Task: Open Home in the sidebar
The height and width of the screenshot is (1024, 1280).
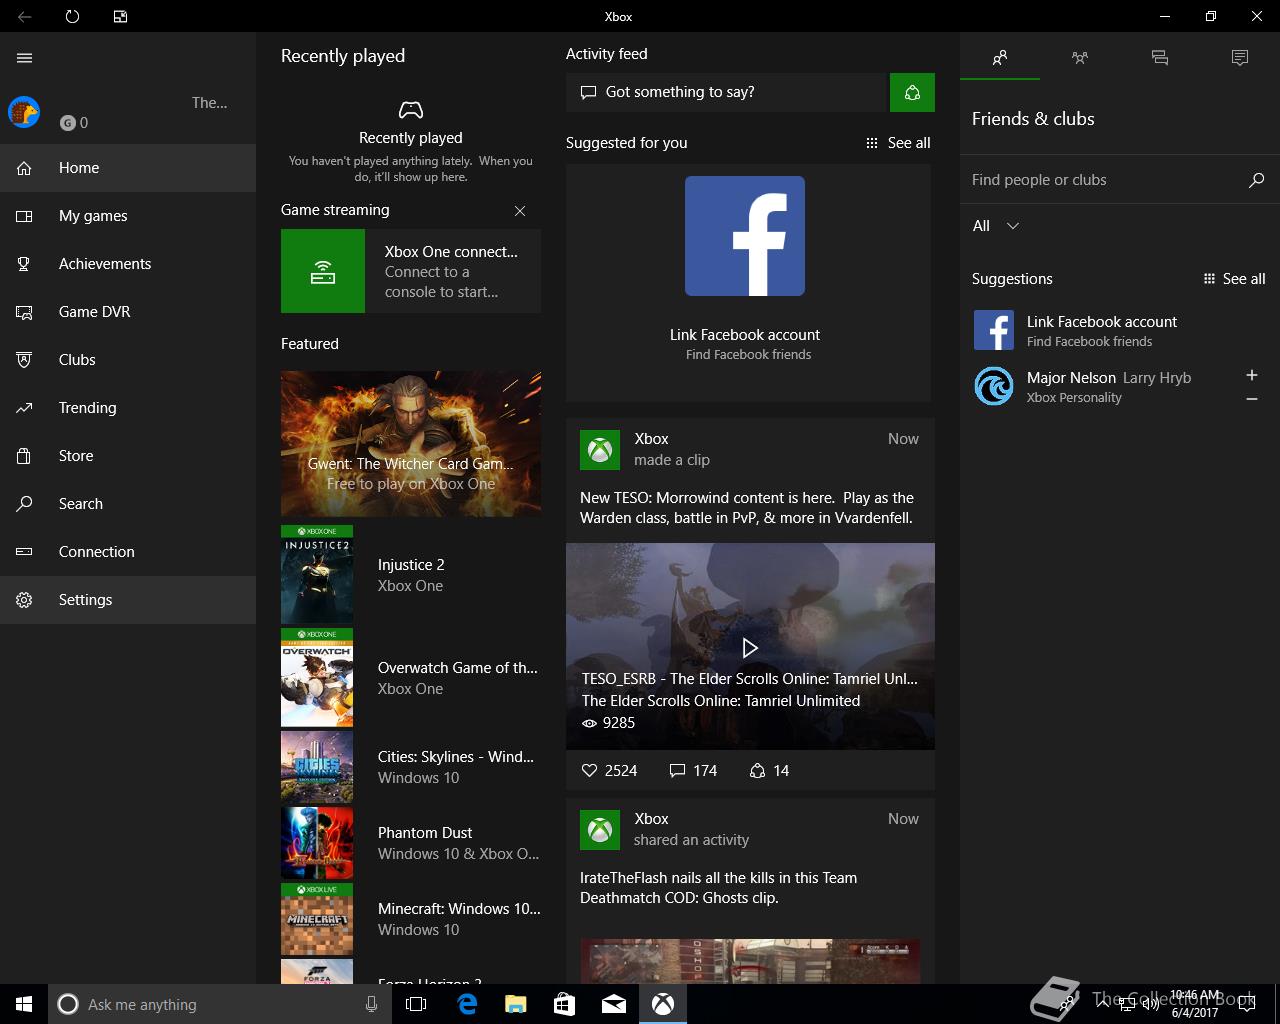Action: point(128,168)
